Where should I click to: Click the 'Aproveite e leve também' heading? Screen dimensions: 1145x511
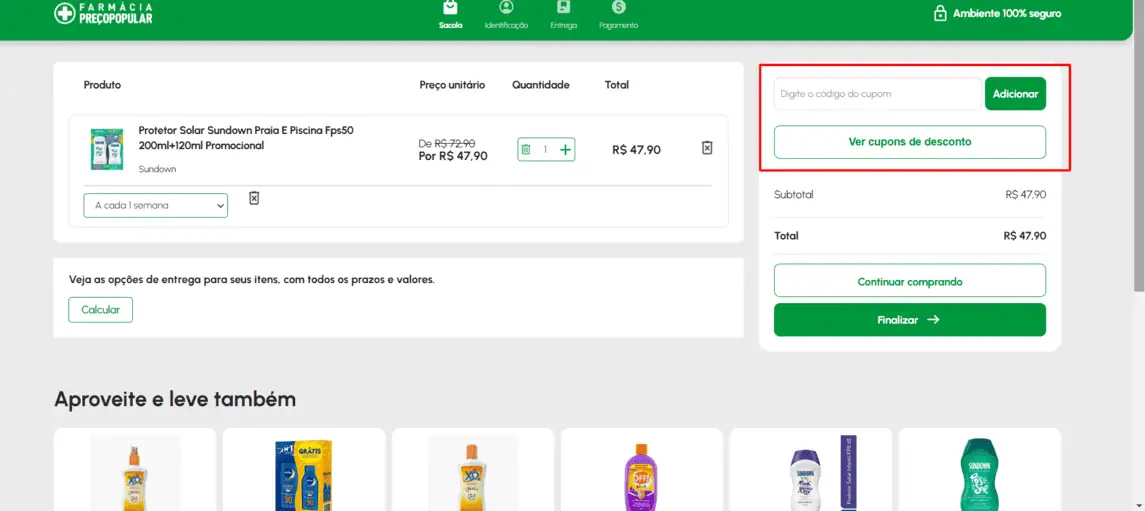coord(175,399)
